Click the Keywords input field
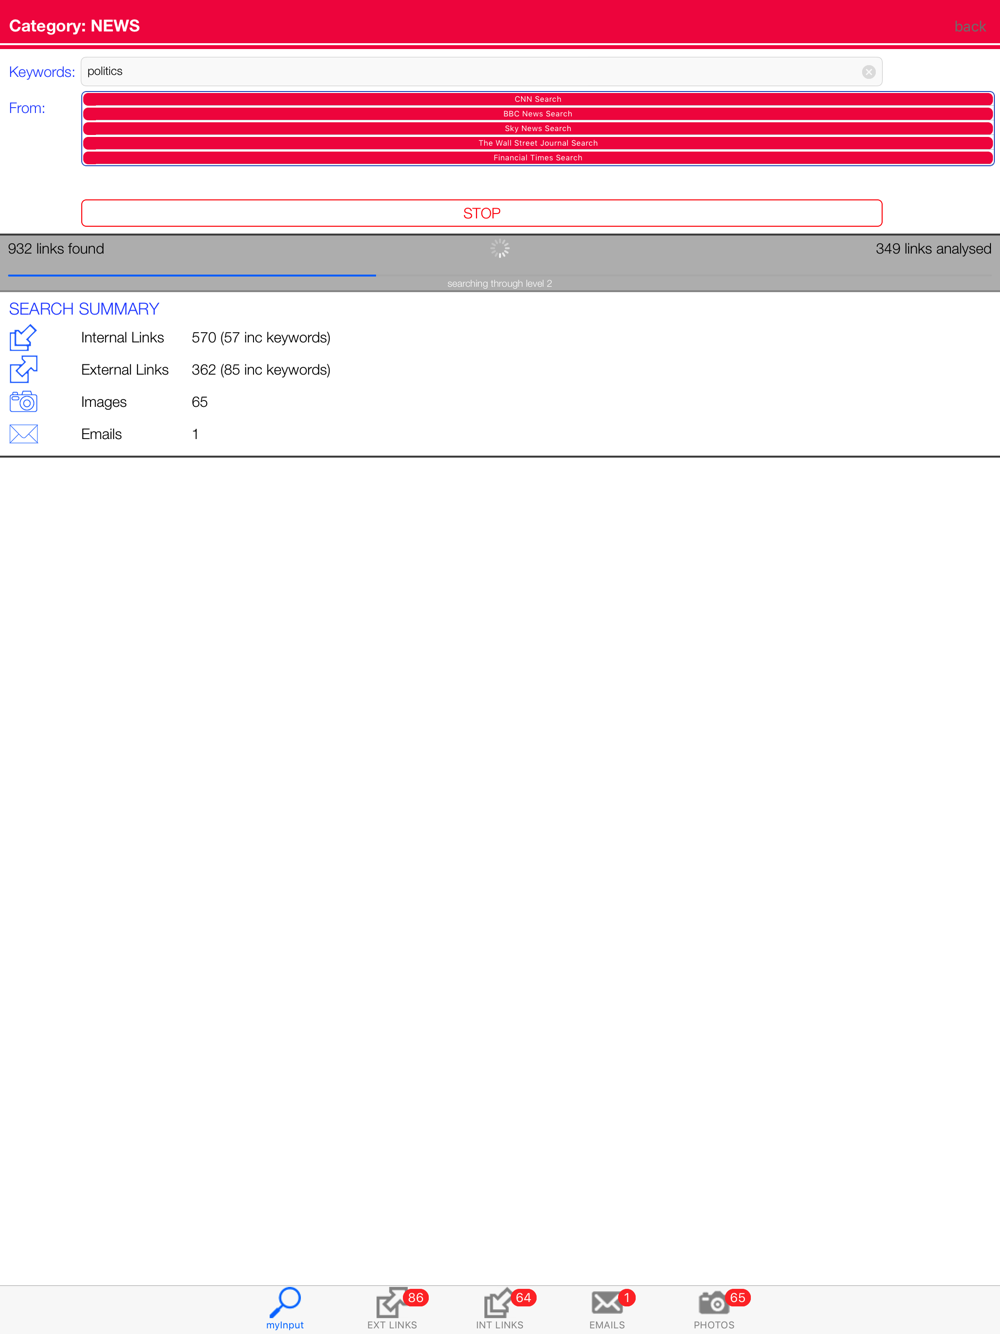This screenshot has width=1000, height=1334. 481,72
